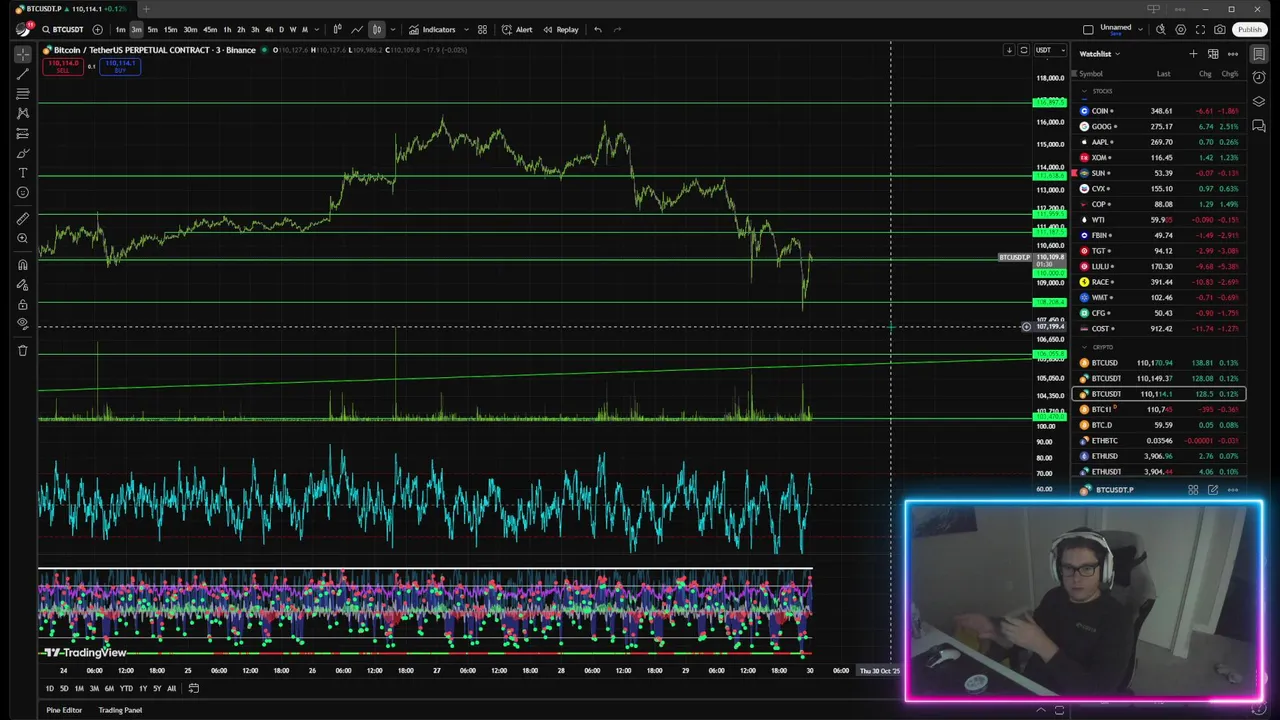Click the red SELL price button
The image size is (1280, 720).
(x=64, y=66)
